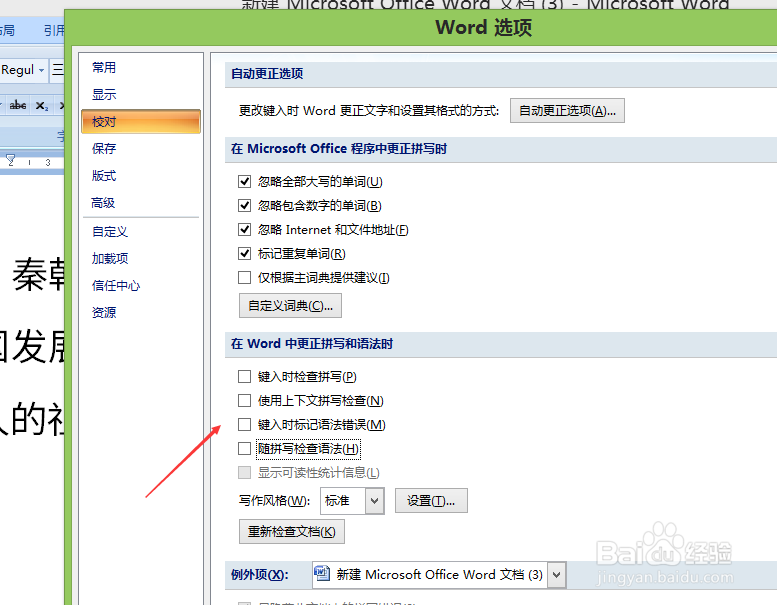
Task: Open the 写作风格 标准 dropdown
Action: coord(375,501)
